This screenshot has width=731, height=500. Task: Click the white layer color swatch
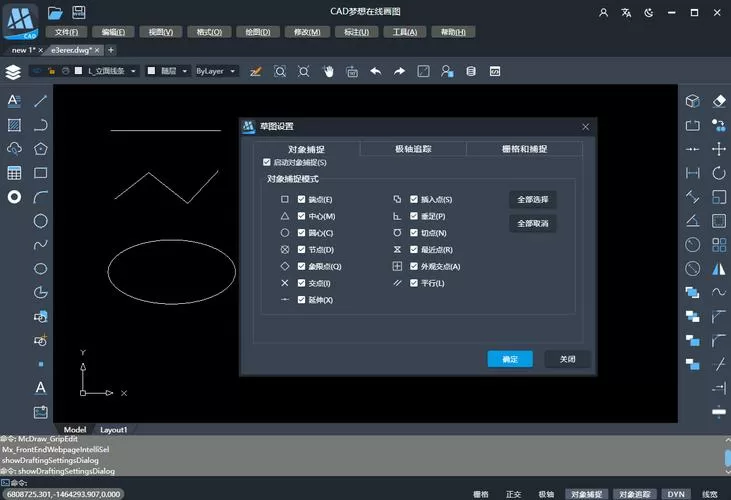(x=78, y=71)
